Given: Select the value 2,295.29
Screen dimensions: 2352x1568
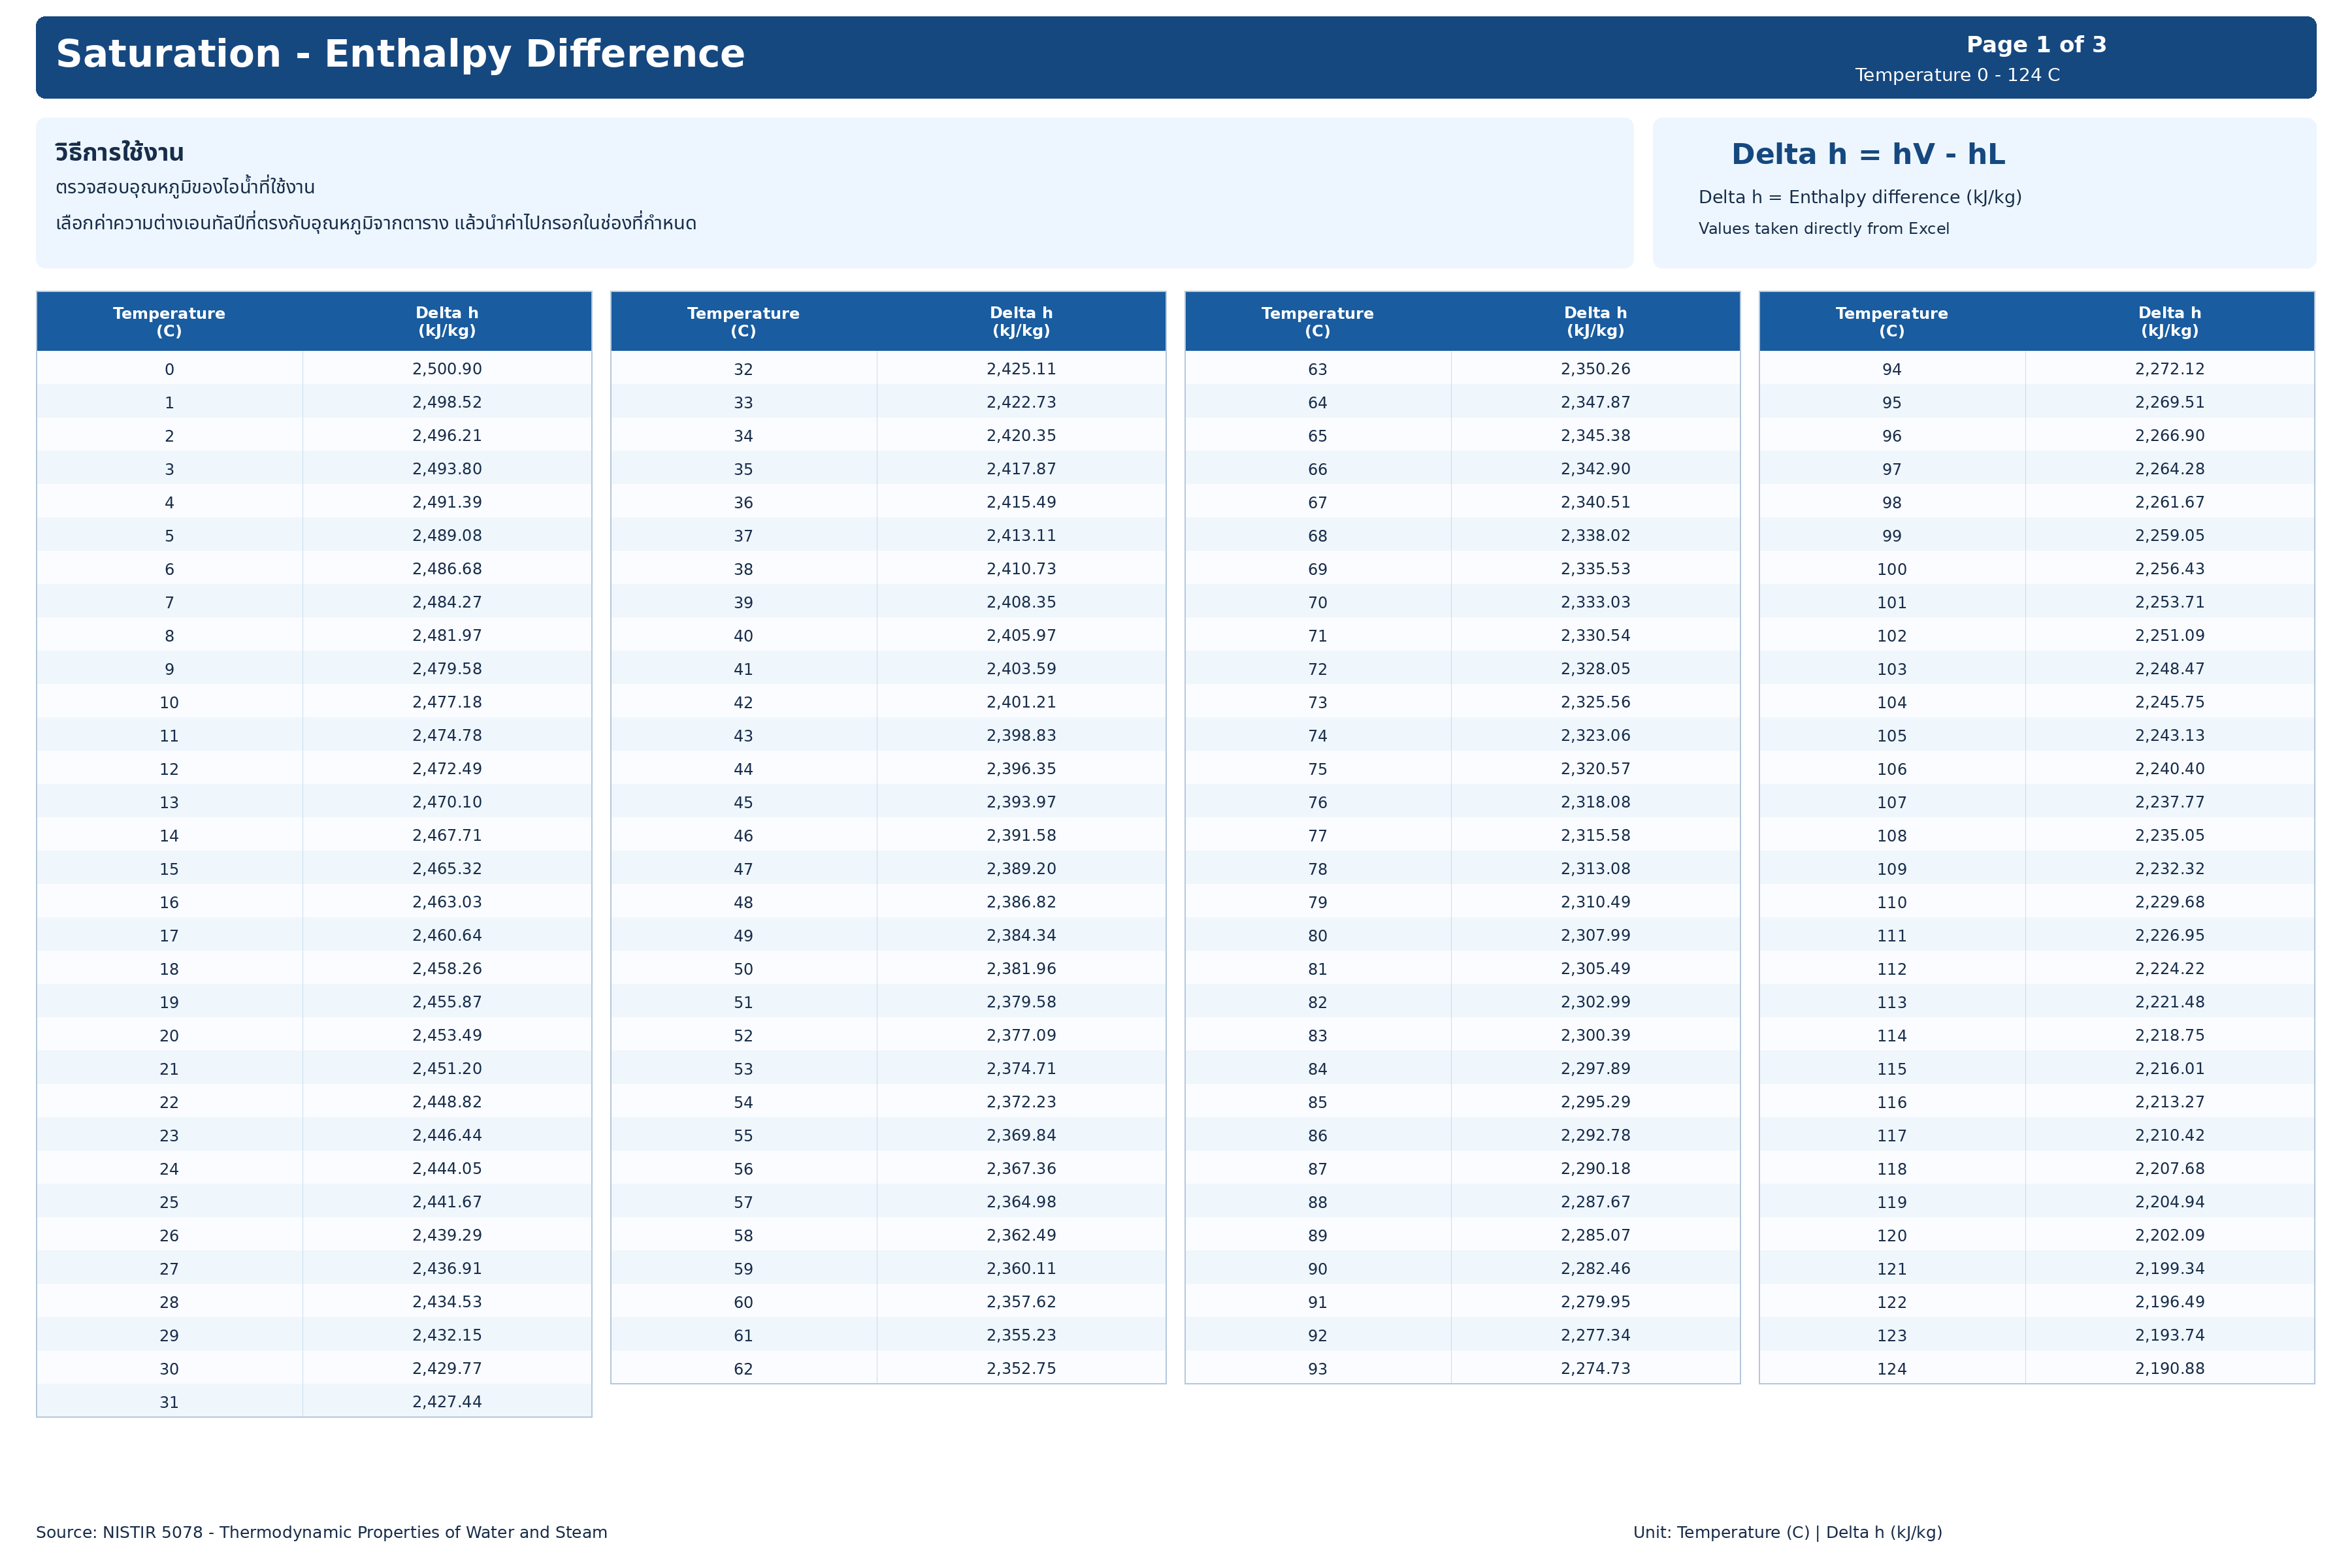Looking at the screenshot, I should pos(1595,1102).
